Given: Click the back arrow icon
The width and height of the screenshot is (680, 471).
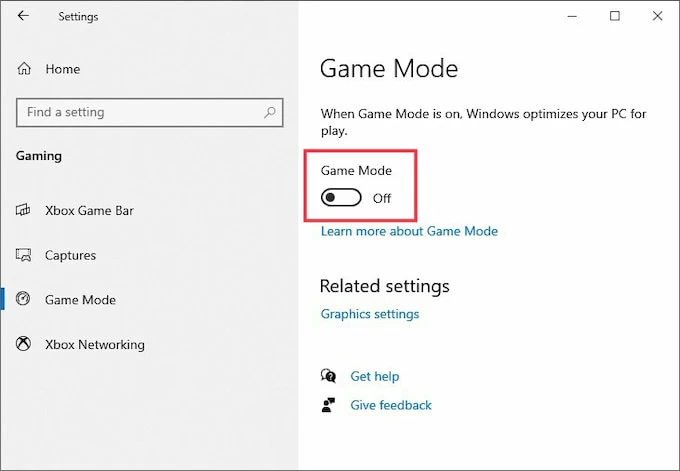Looking at the screenshot, I should click(23, 16).
